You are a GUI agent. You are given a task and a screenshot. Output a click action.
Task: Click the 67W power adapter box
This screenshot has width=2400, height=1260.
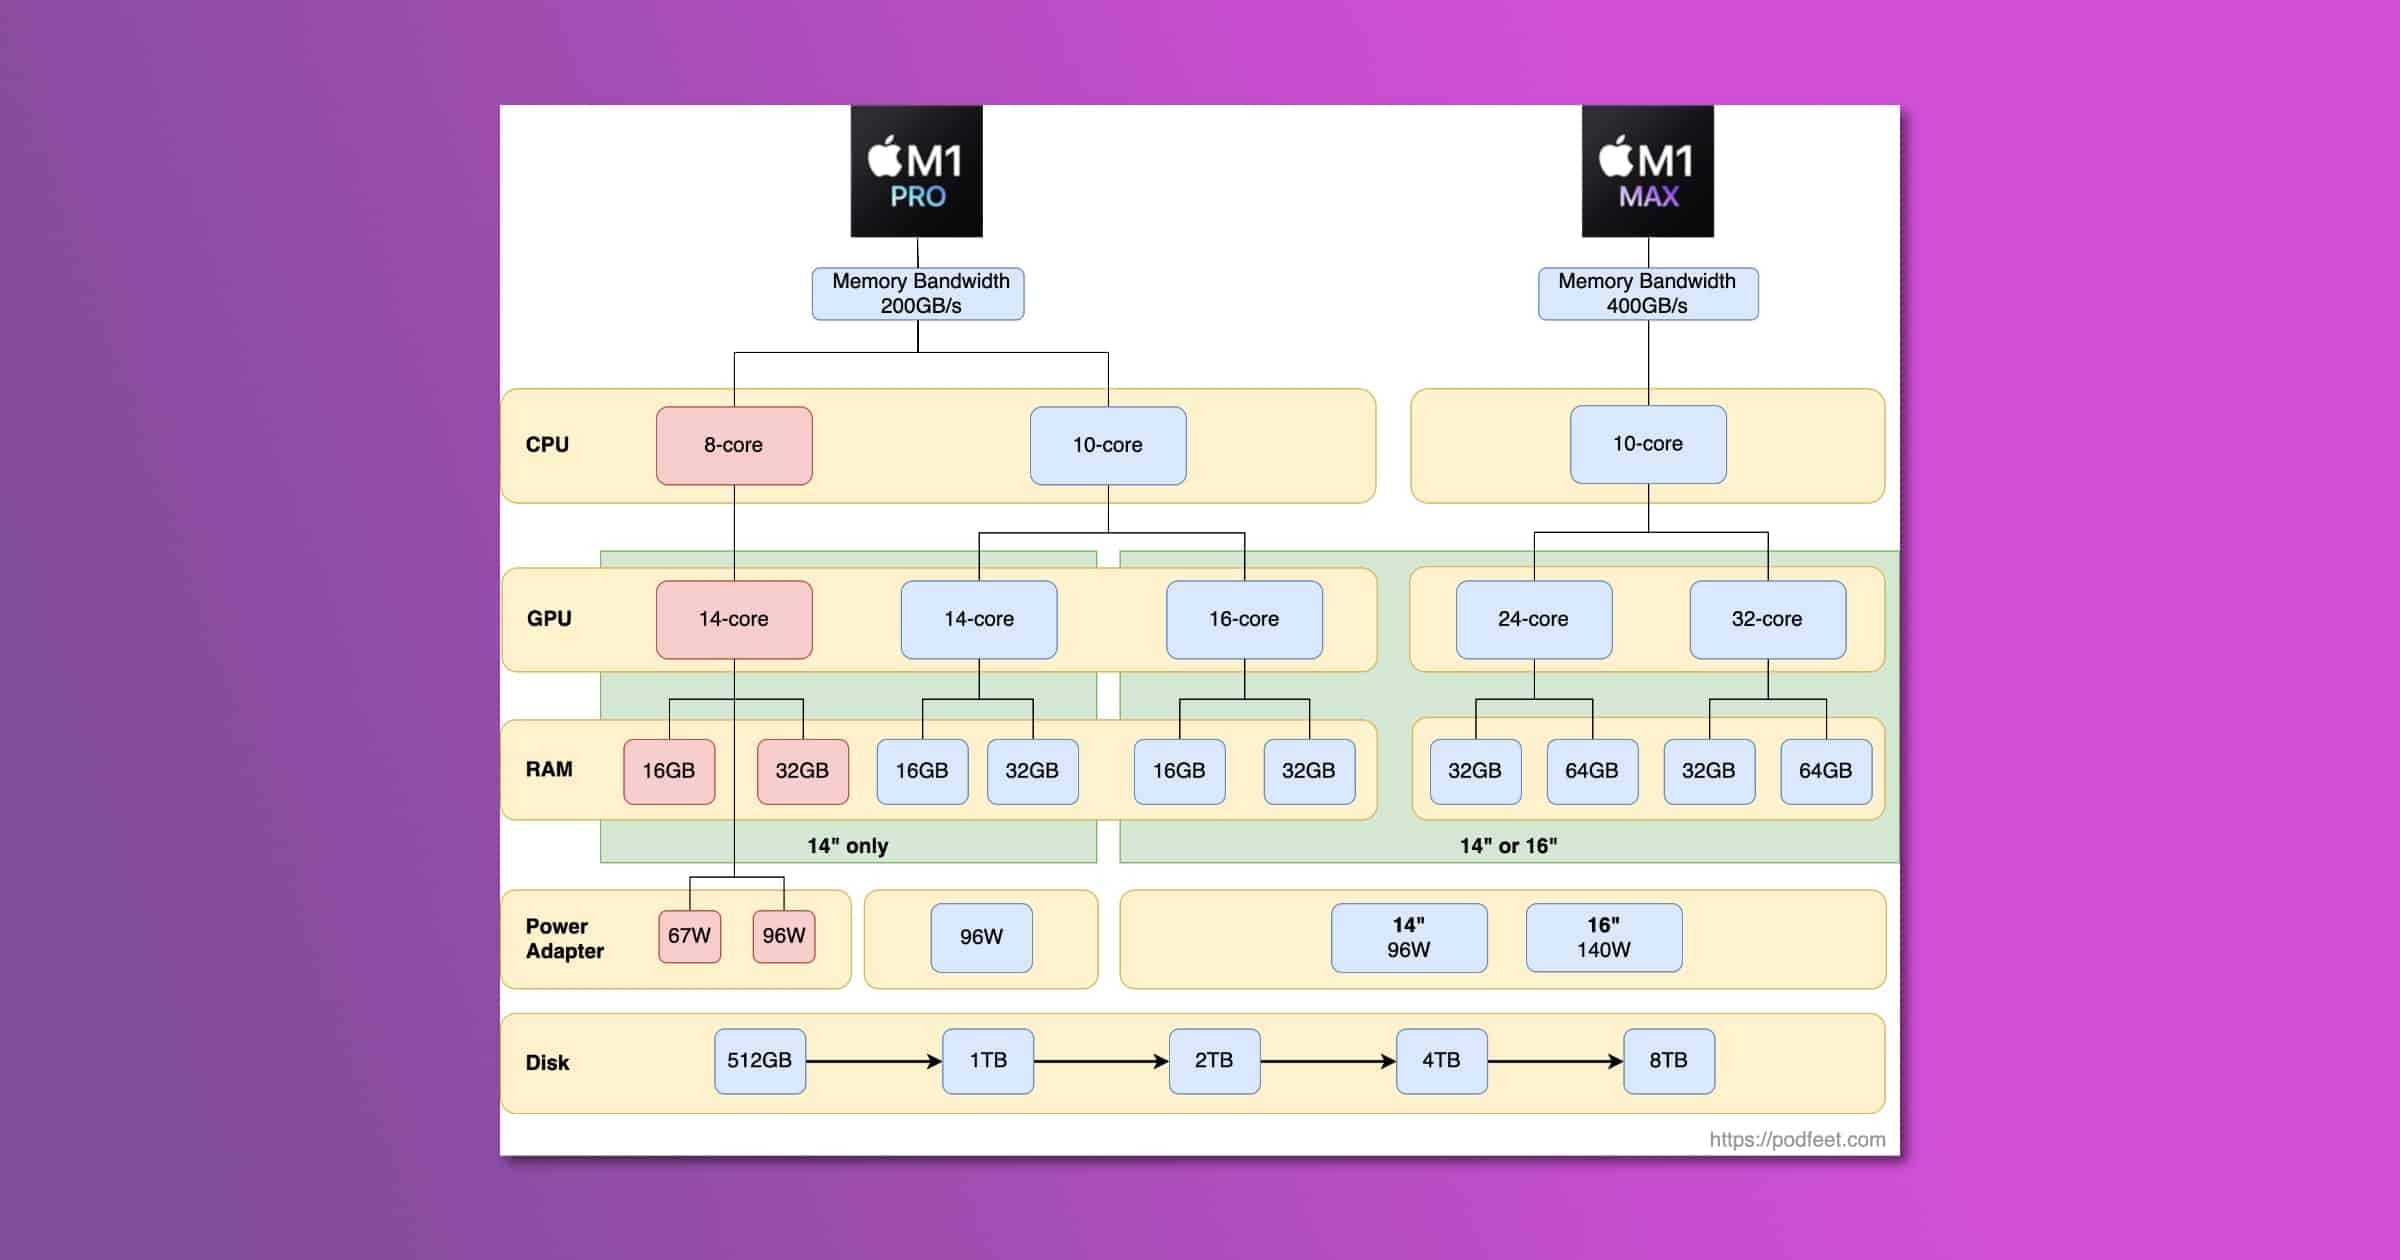coord(689,936)
